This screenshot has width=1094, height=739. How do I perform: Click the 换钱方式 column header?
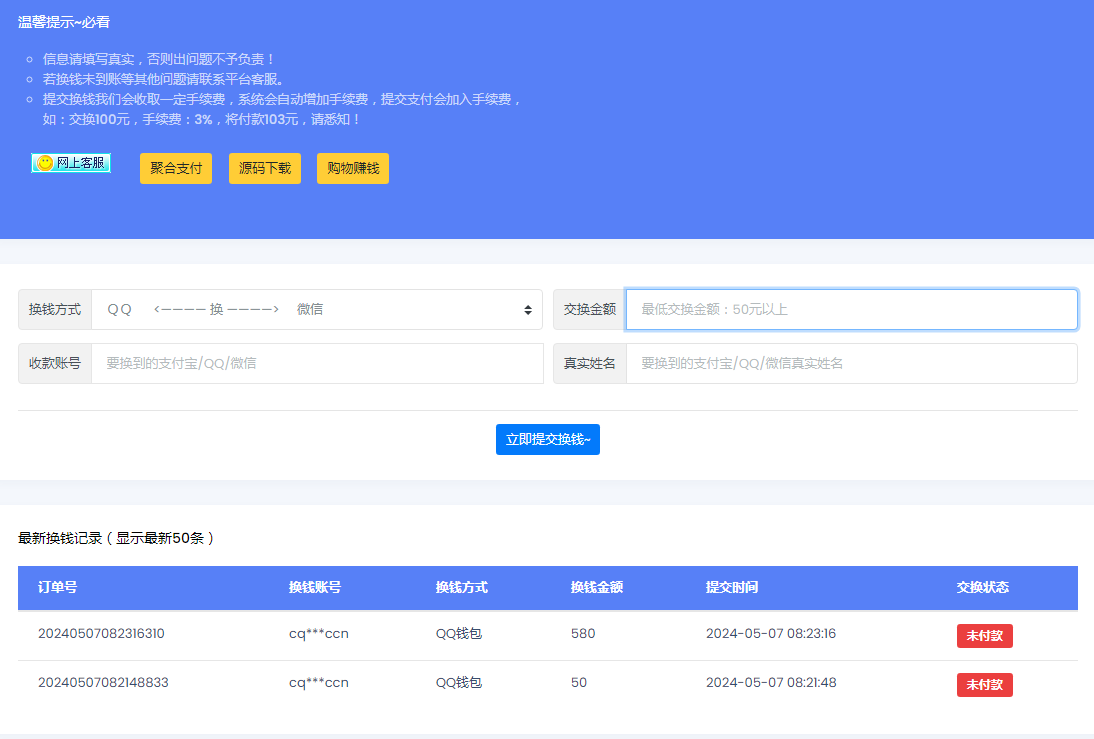point(462,588)
